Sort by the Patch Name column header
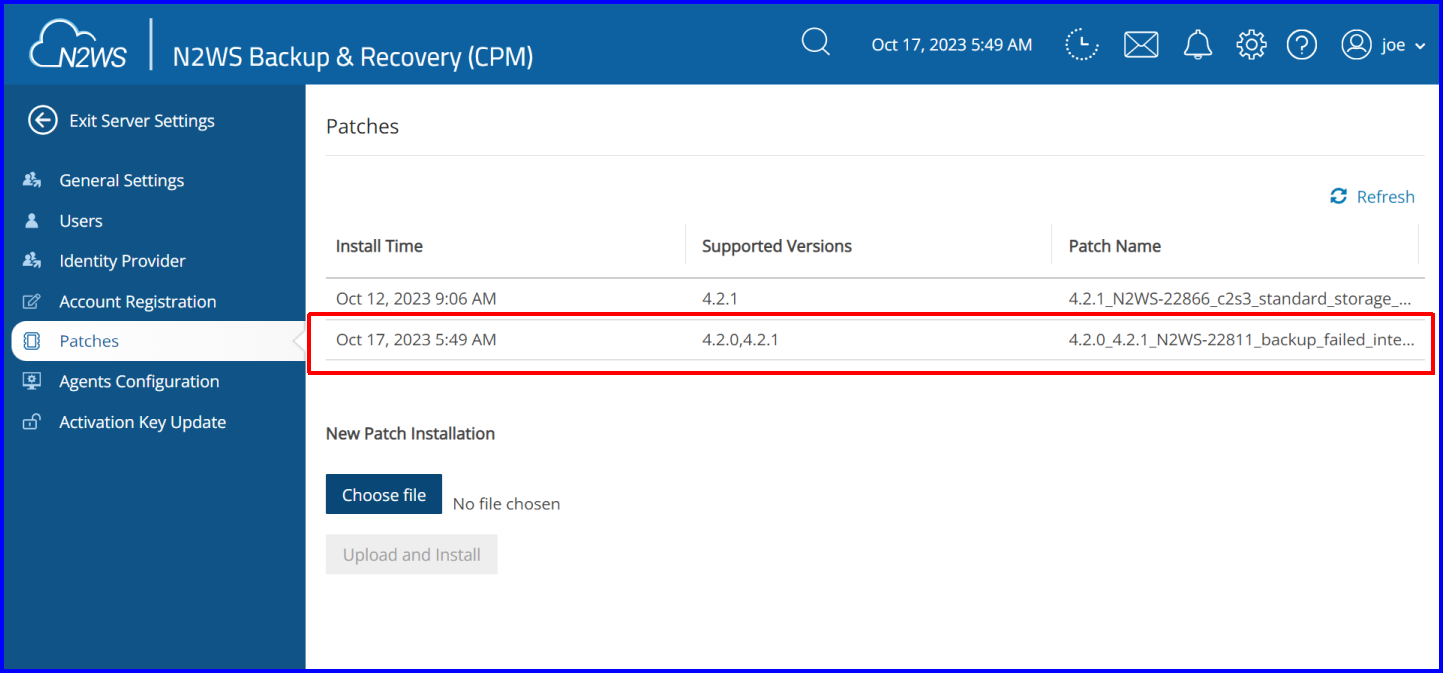 [x=1115, y=246]
